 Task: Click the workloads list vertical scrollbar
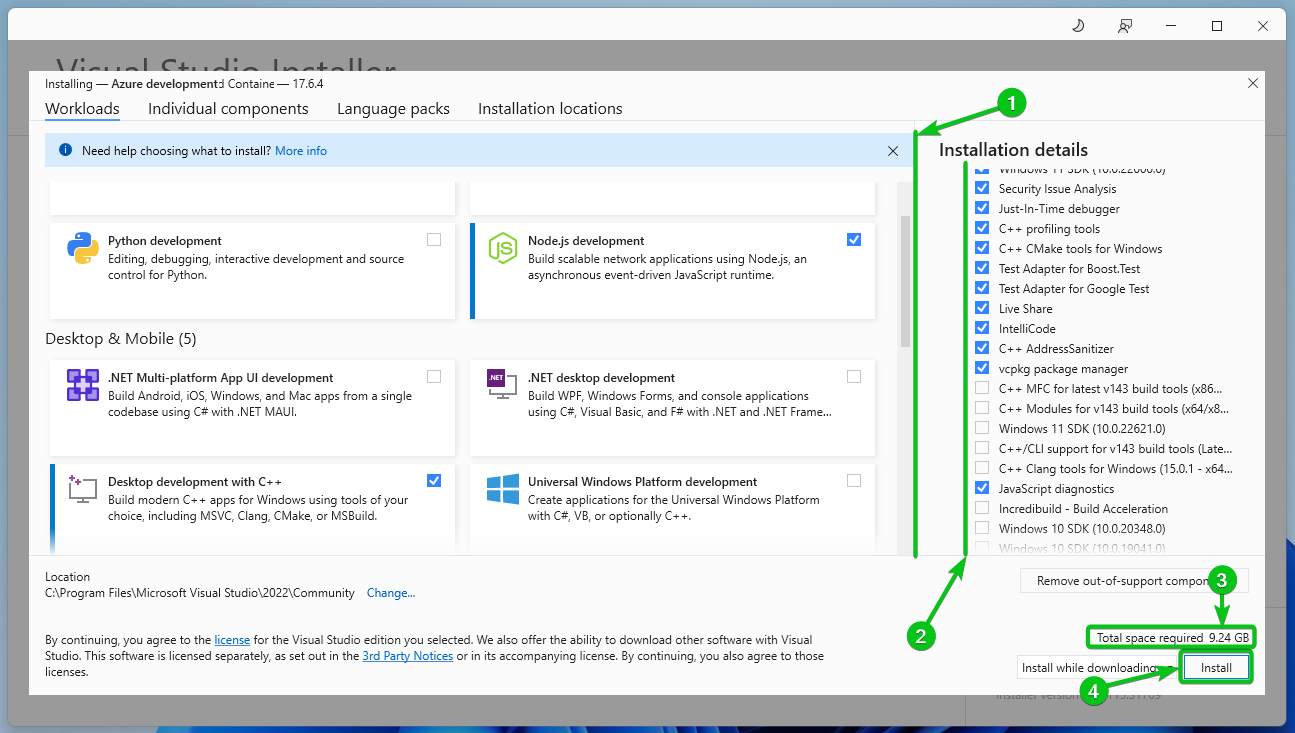(x=905, y=280)
